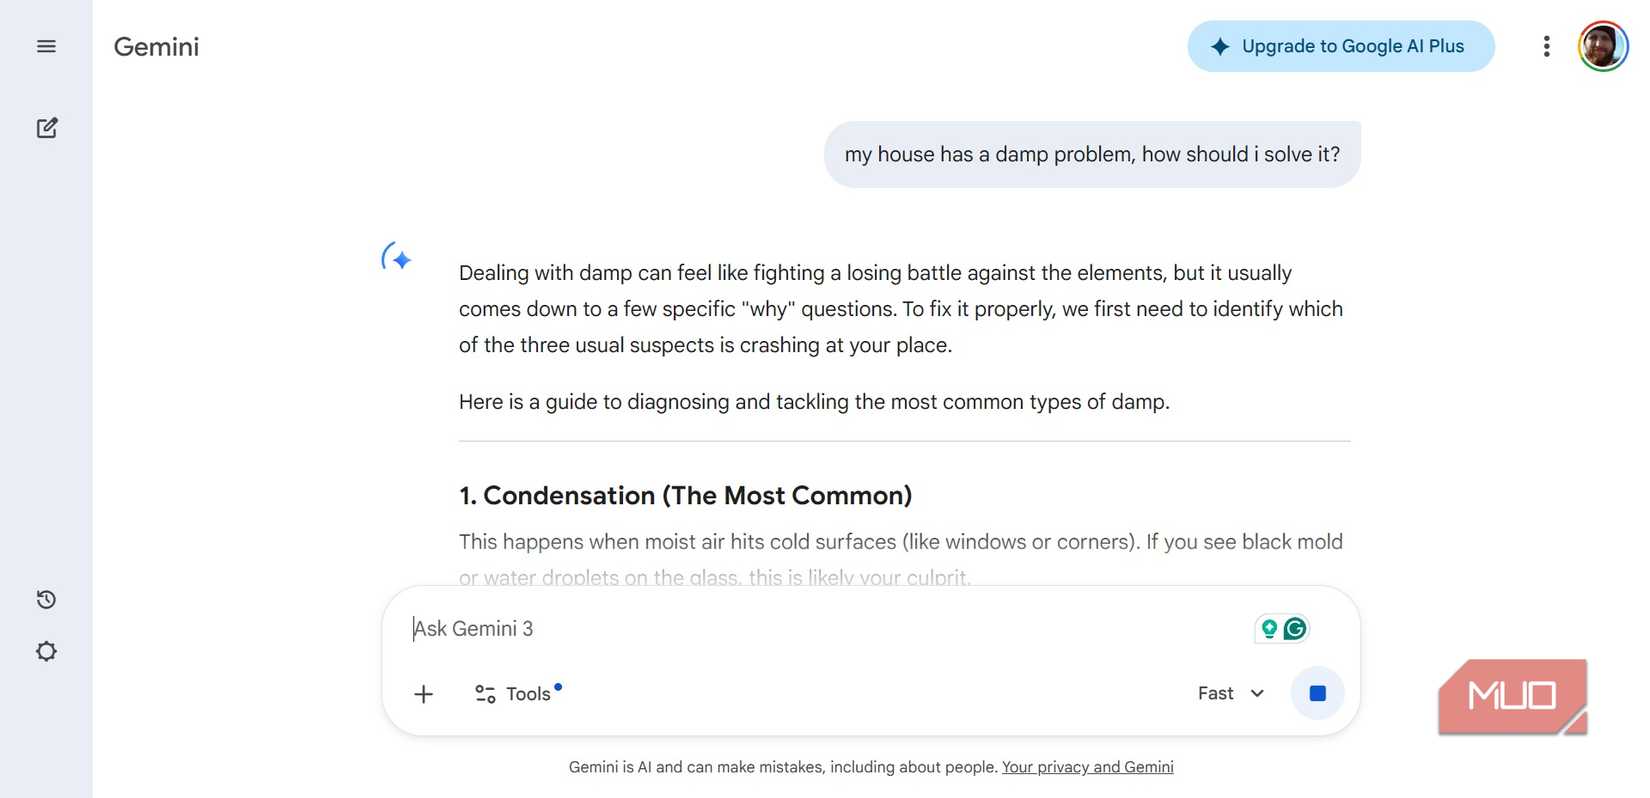The height and width of the screenshot is (798, 1650).
Task: Stop the response with the blue square button
Action: tap(1317, 693)
